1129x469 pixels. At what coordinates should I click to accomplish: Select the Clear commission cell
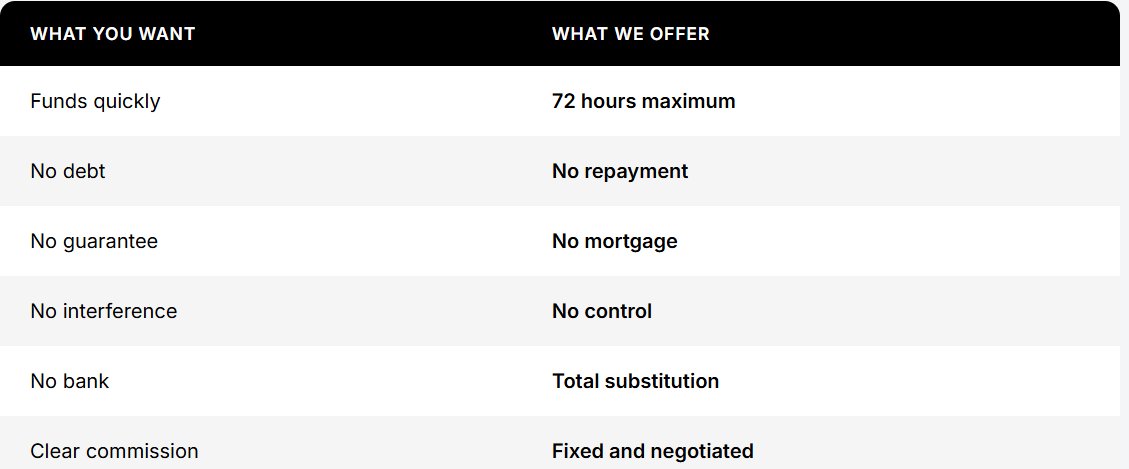pyautogui.click(x=114, y=451)
